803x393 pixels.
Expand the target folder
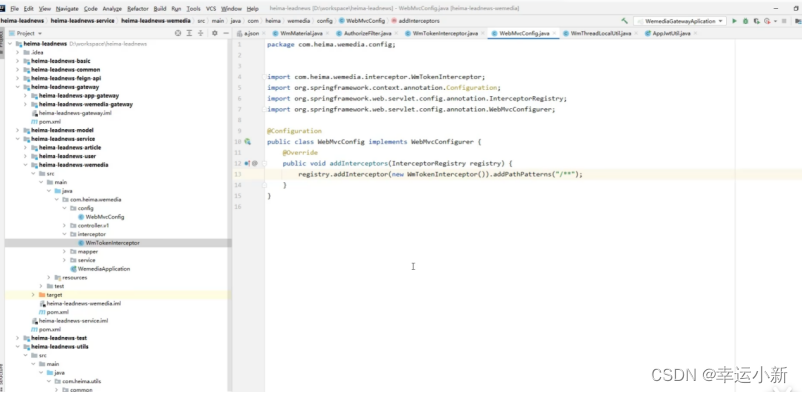pos(33,295)
